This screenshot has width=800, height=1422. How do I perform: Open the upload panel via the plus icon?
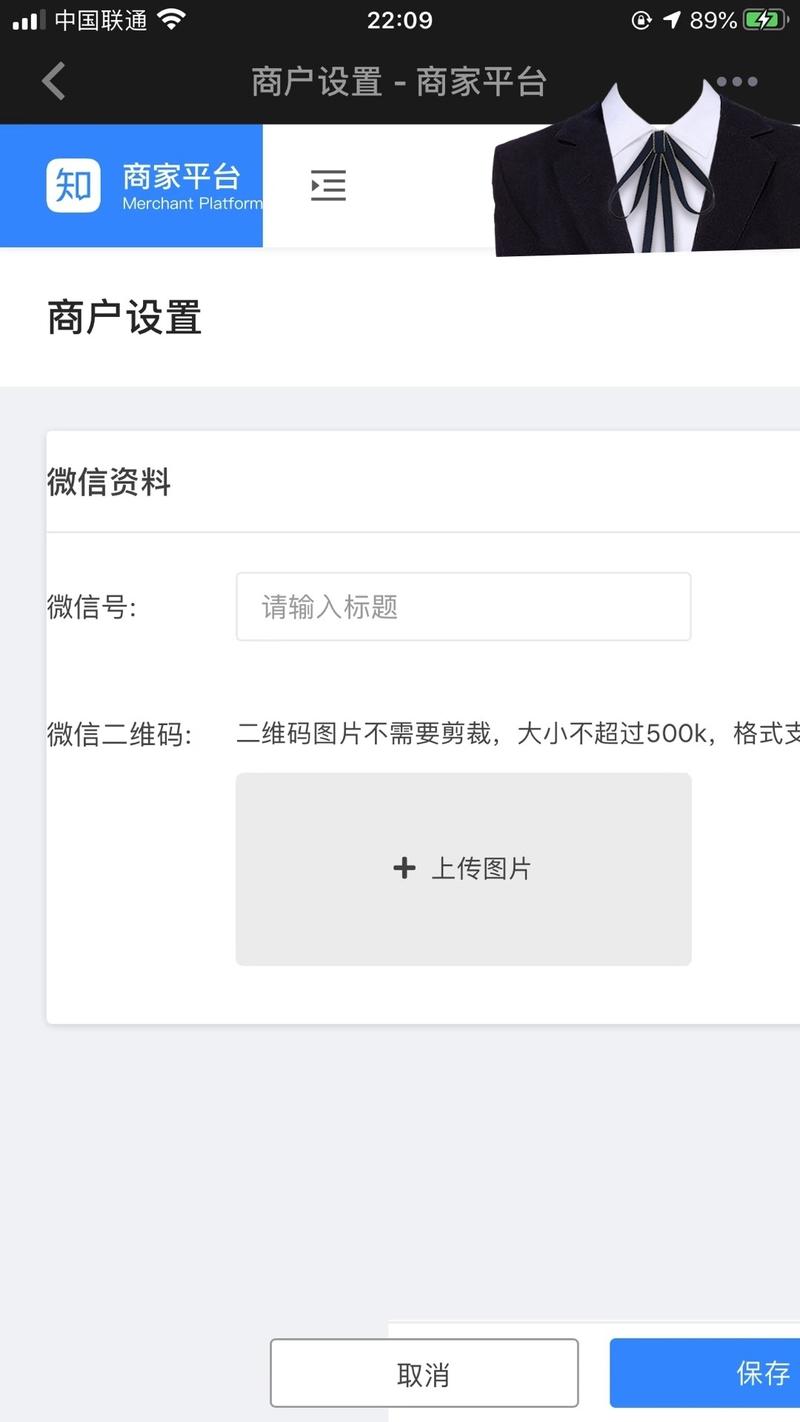pos(405,868)
